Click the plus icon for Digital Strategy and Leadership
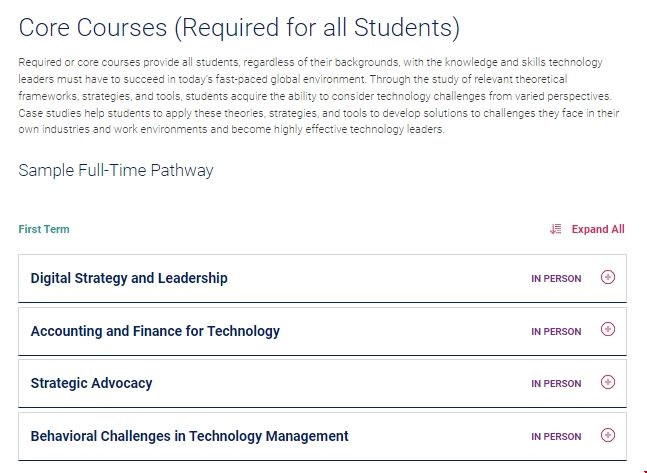Image resolution: width=647 pixels, height=473 pixels. tap(608, 278)
